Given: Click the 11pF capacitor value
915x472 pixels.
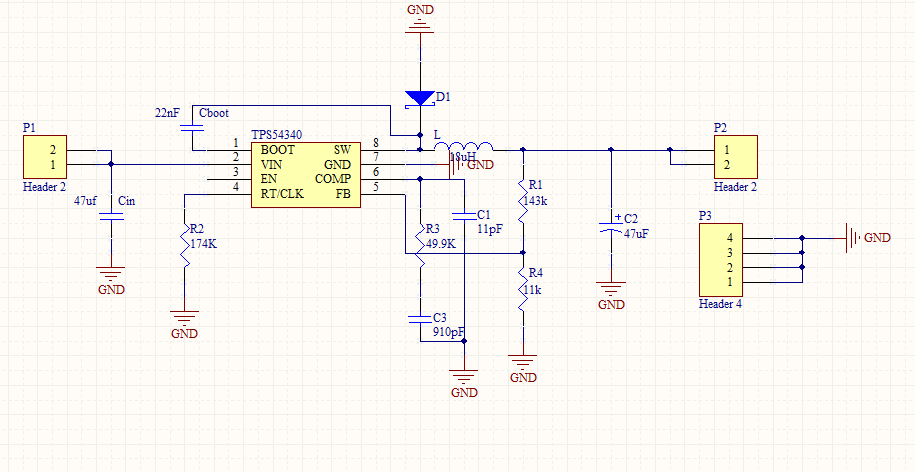Looking at the screenshot, I should (x=489, y=229).
